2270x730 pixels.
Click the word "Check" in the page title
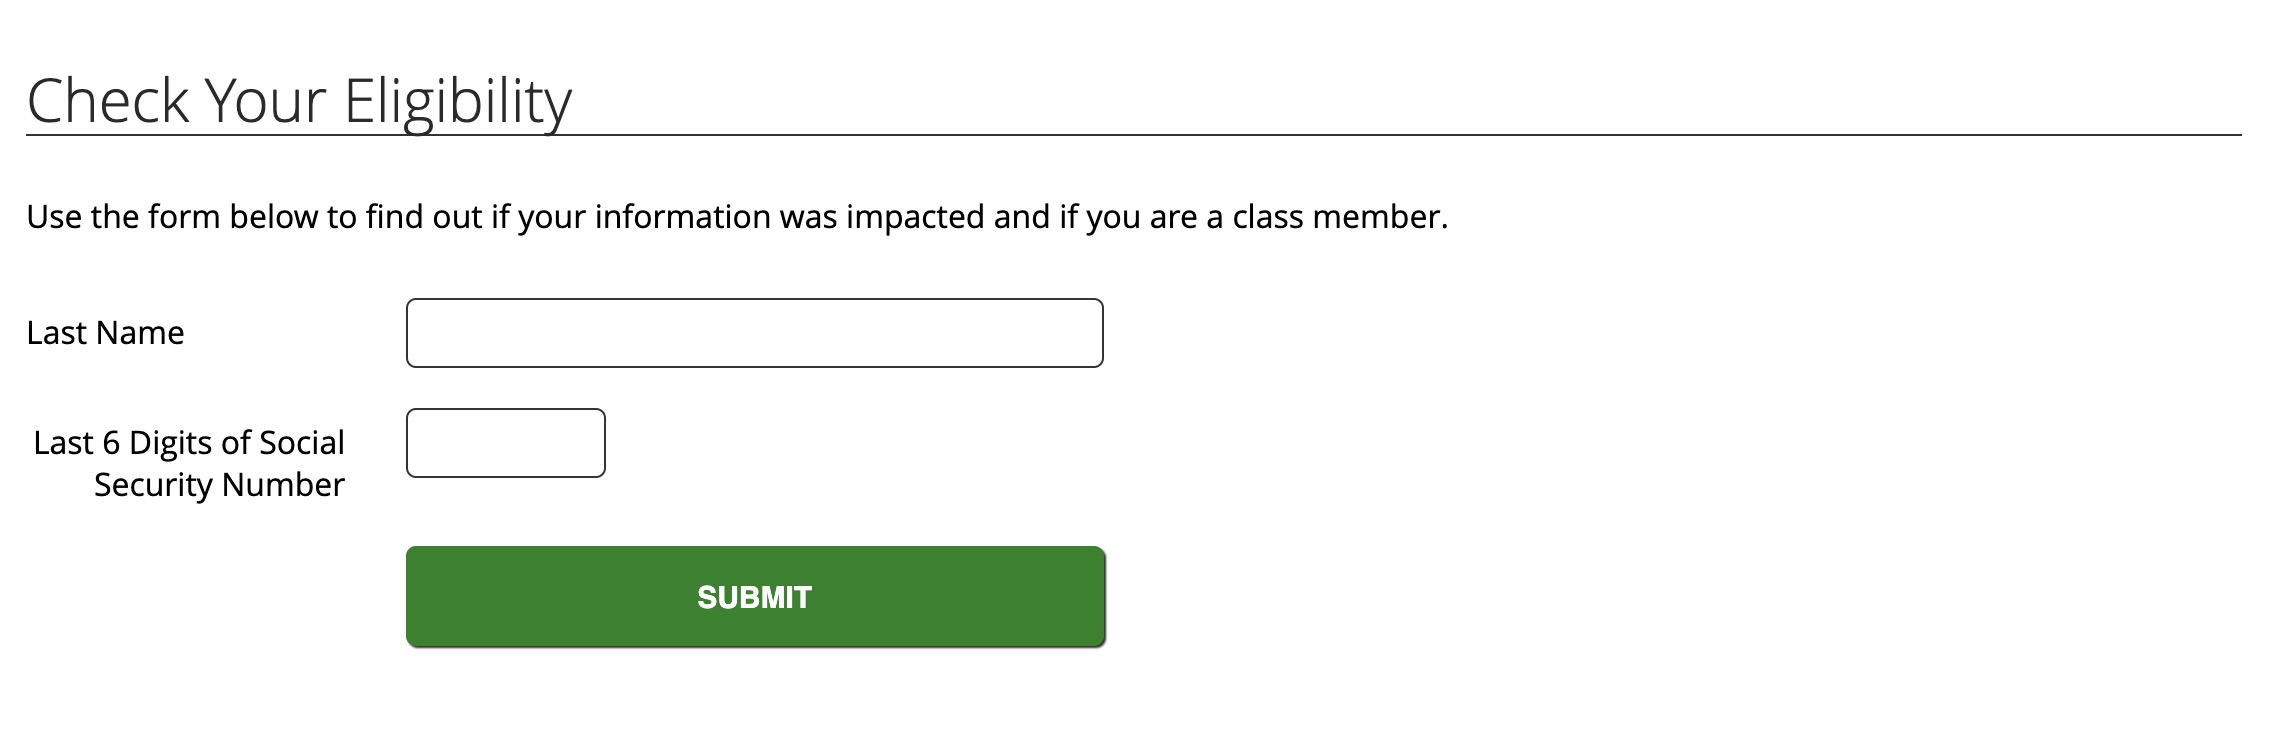pyautogui.click(x=108, y=101)
